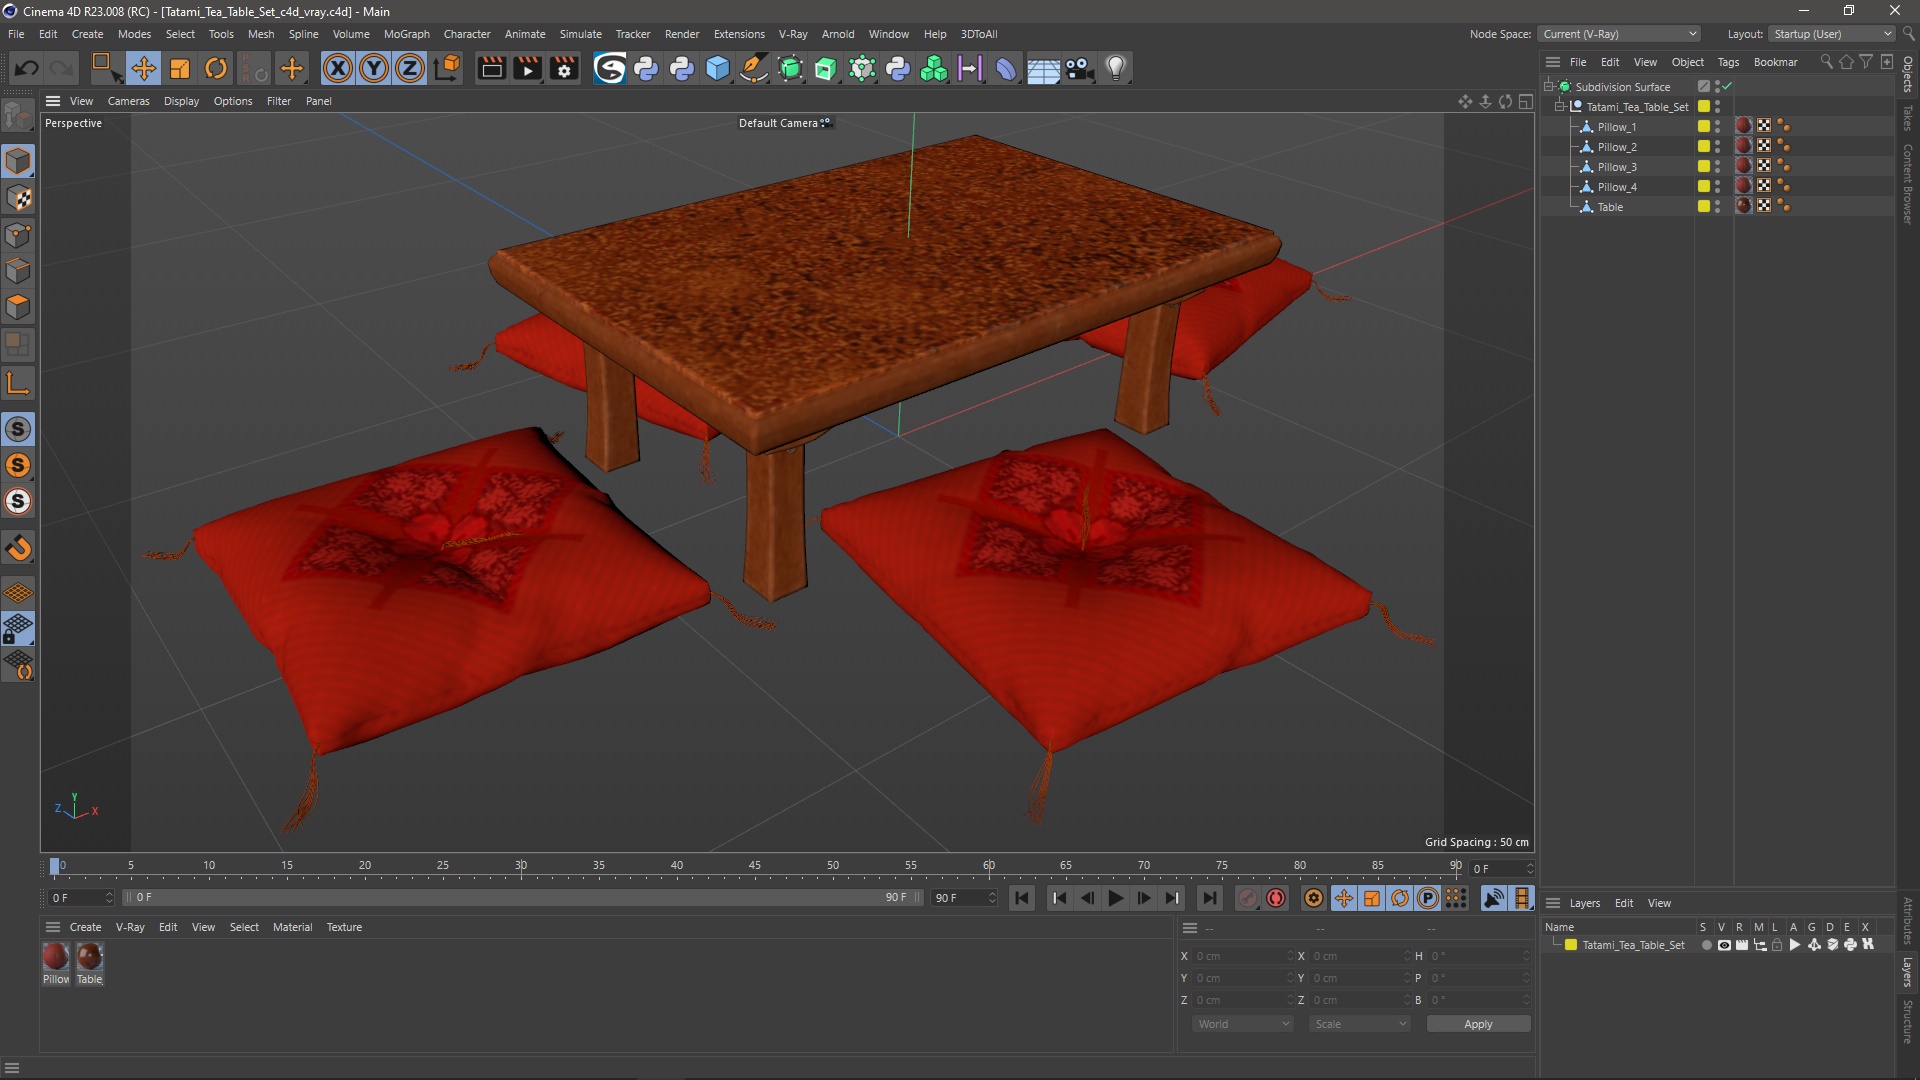The height and width of the screenshot is (1080, 1920).
Task: Select the Pillow material thumbnail
Action: click(x=56, y=957)
